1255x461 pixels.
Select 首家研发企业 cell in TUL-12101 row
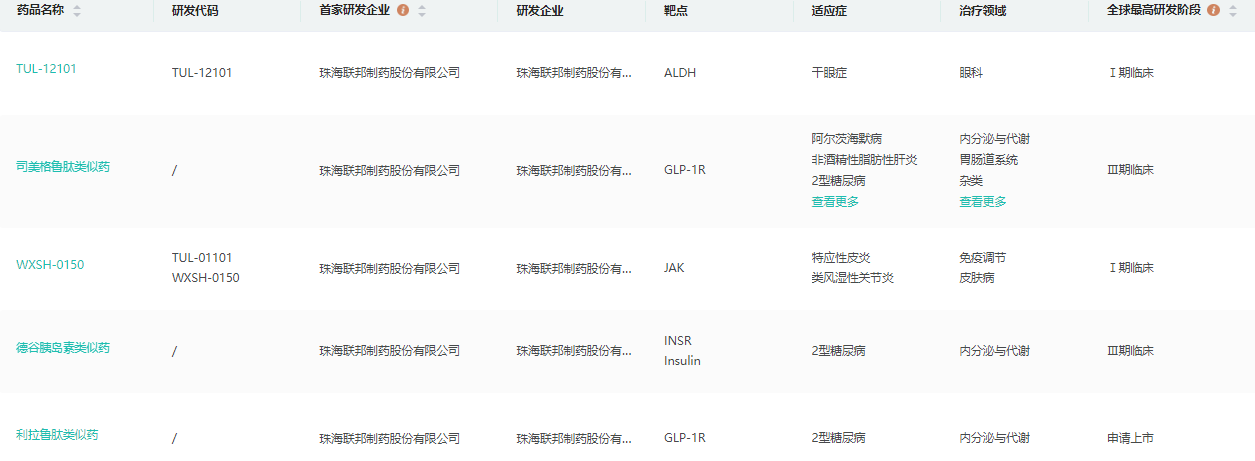click(x=390, y=73)
